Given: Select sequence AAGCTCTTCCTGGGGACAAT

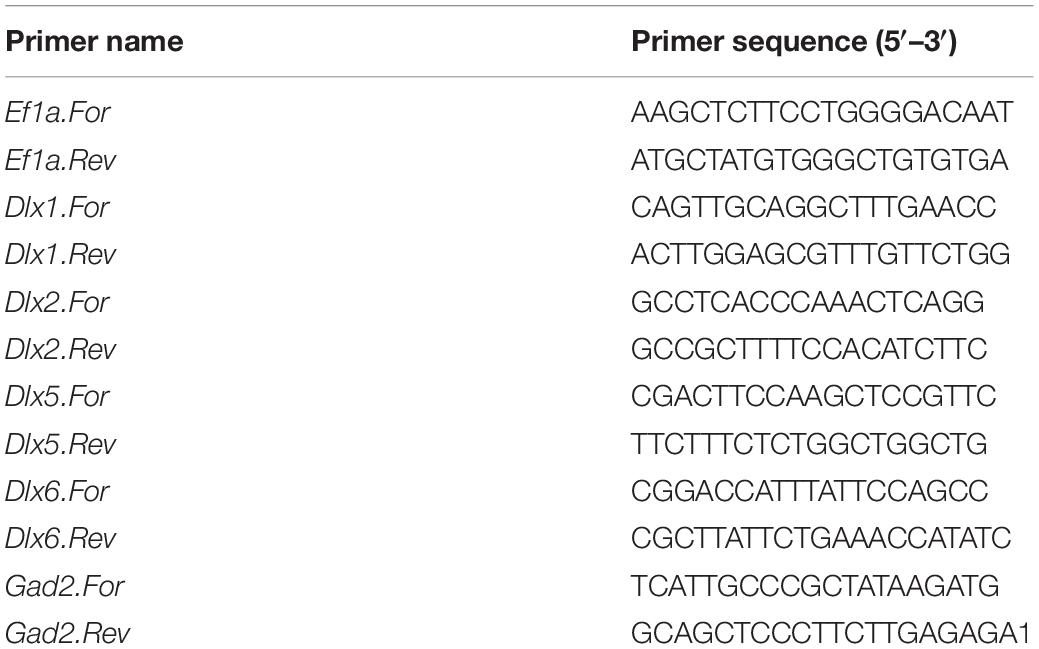Looking at the screenshot, I should (822, 112).
